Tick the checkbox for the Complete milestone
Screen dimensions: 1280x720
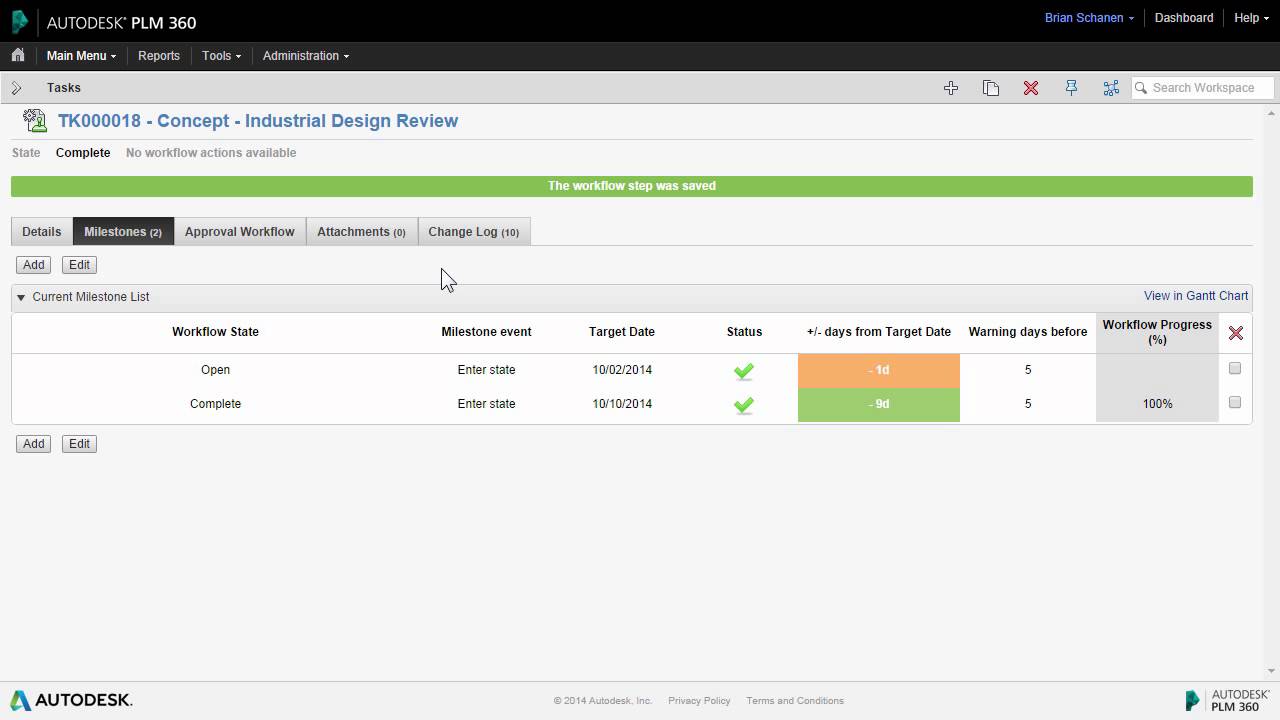[1235, 402]
